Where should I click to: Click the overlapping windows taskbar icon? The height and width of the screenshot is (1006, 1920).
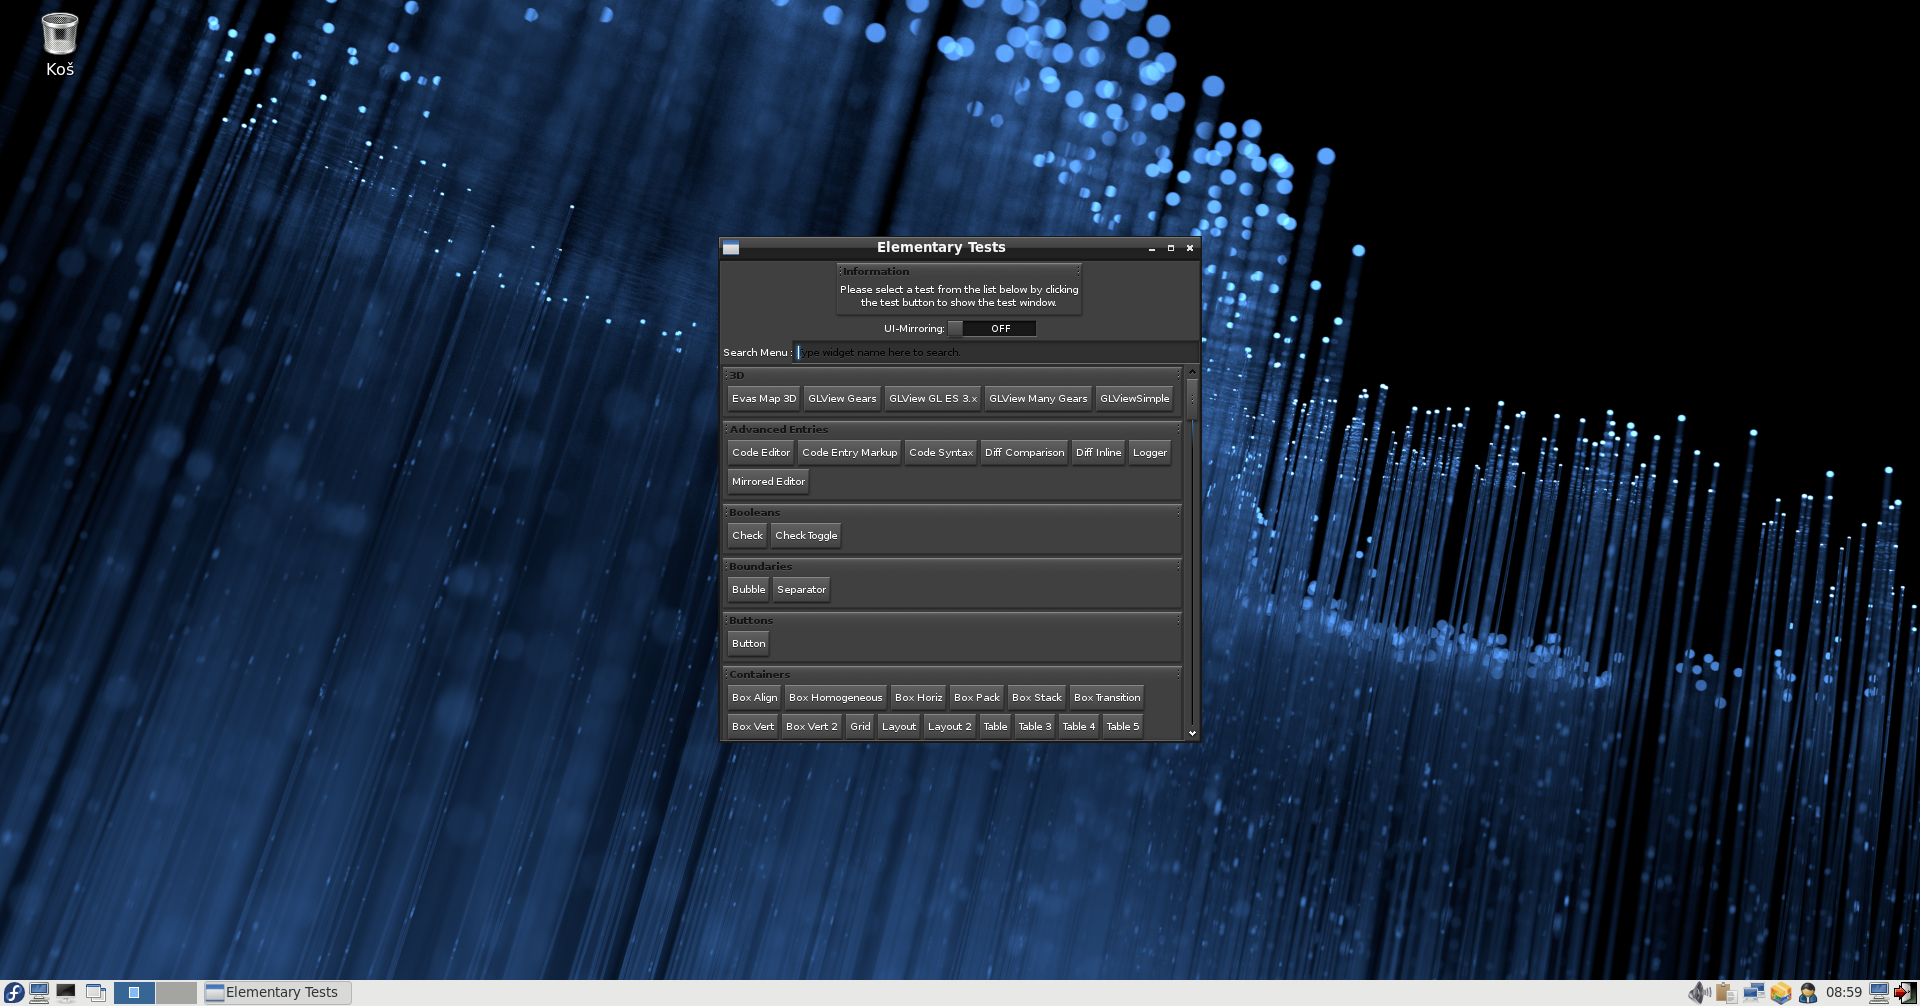96,992
